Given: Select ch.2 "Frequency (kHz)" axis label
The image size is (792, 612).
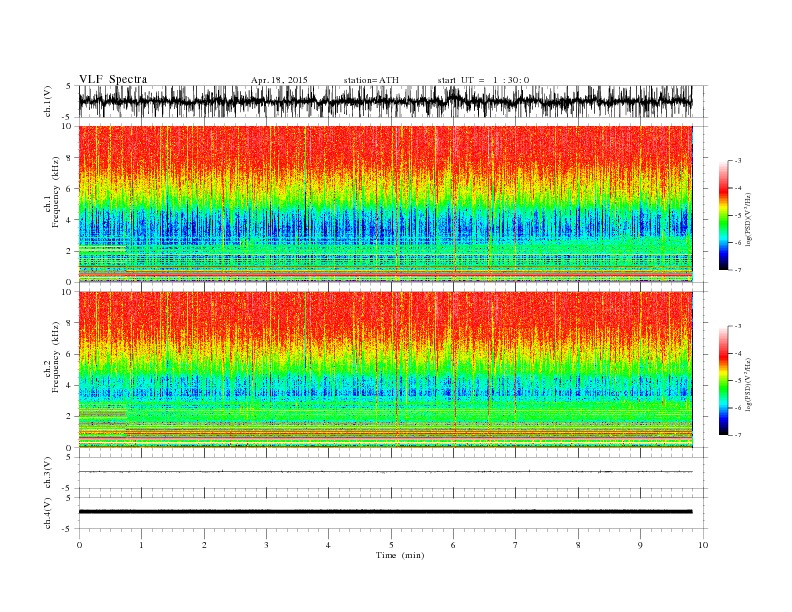Looking at the screenshot, I should pos(56,356).
